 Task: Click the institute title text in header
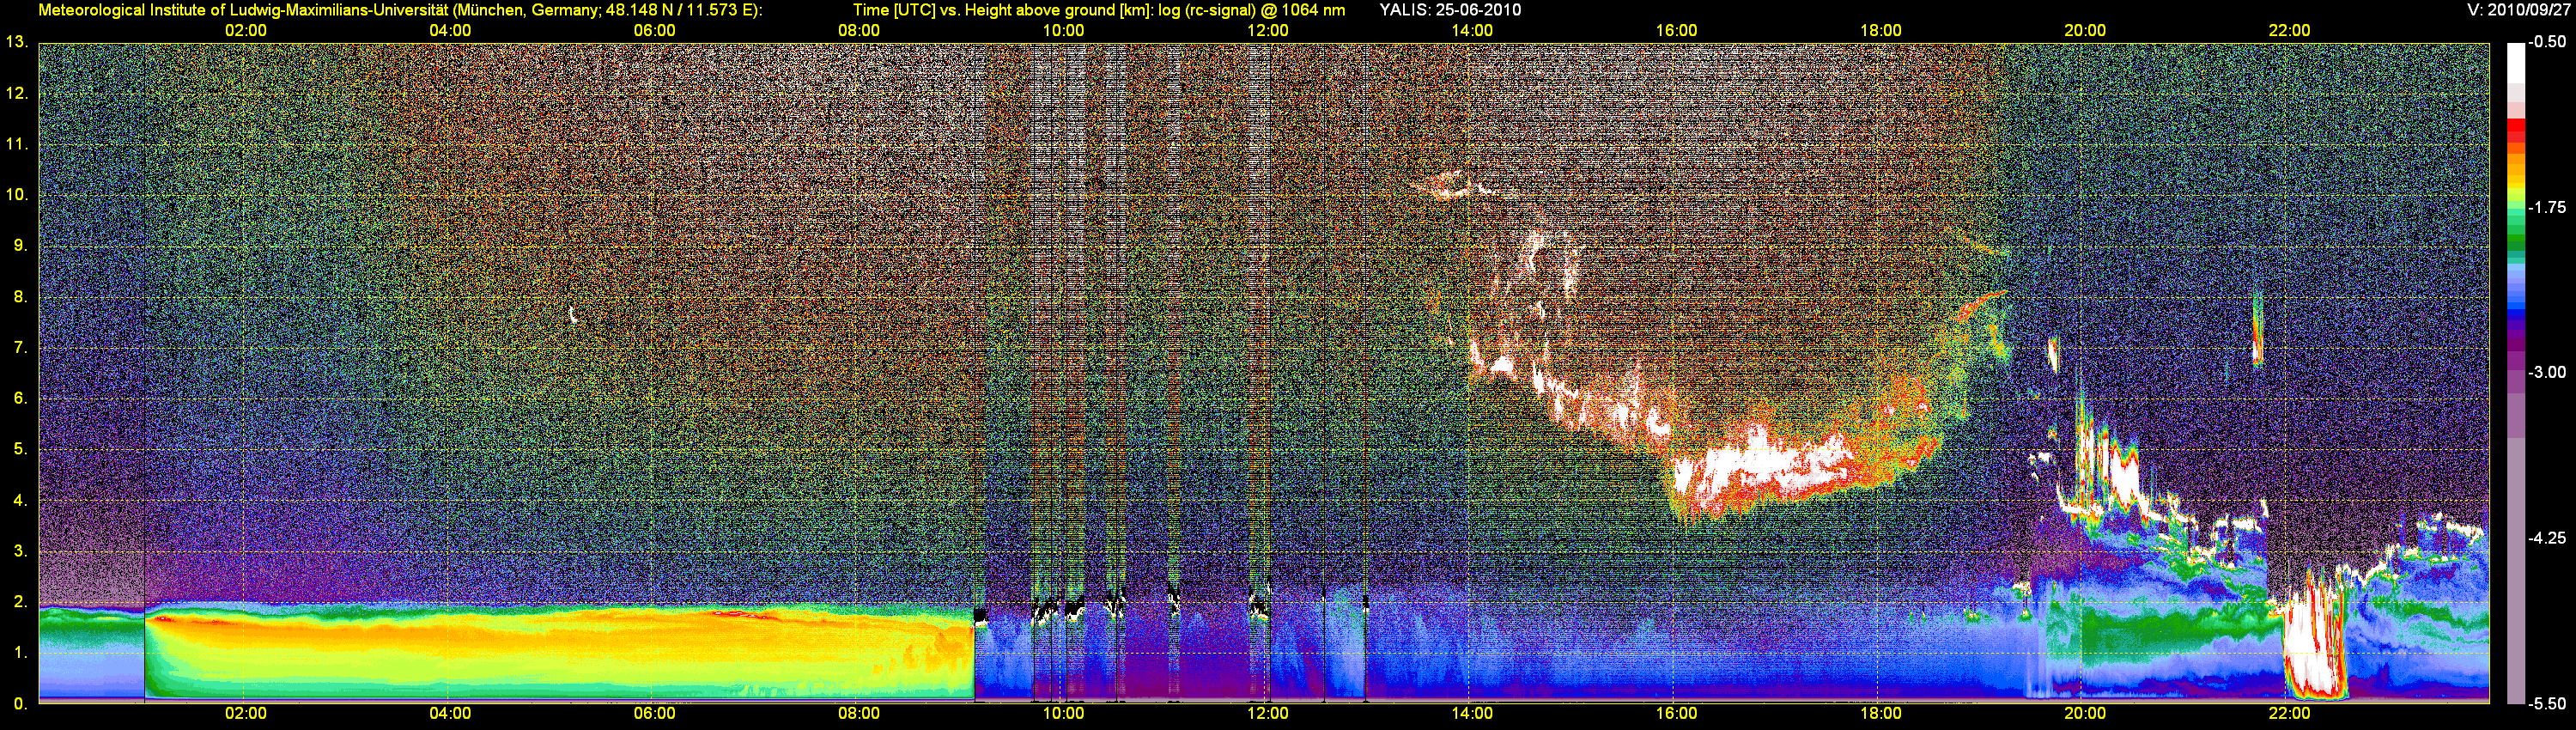[400, 10]
